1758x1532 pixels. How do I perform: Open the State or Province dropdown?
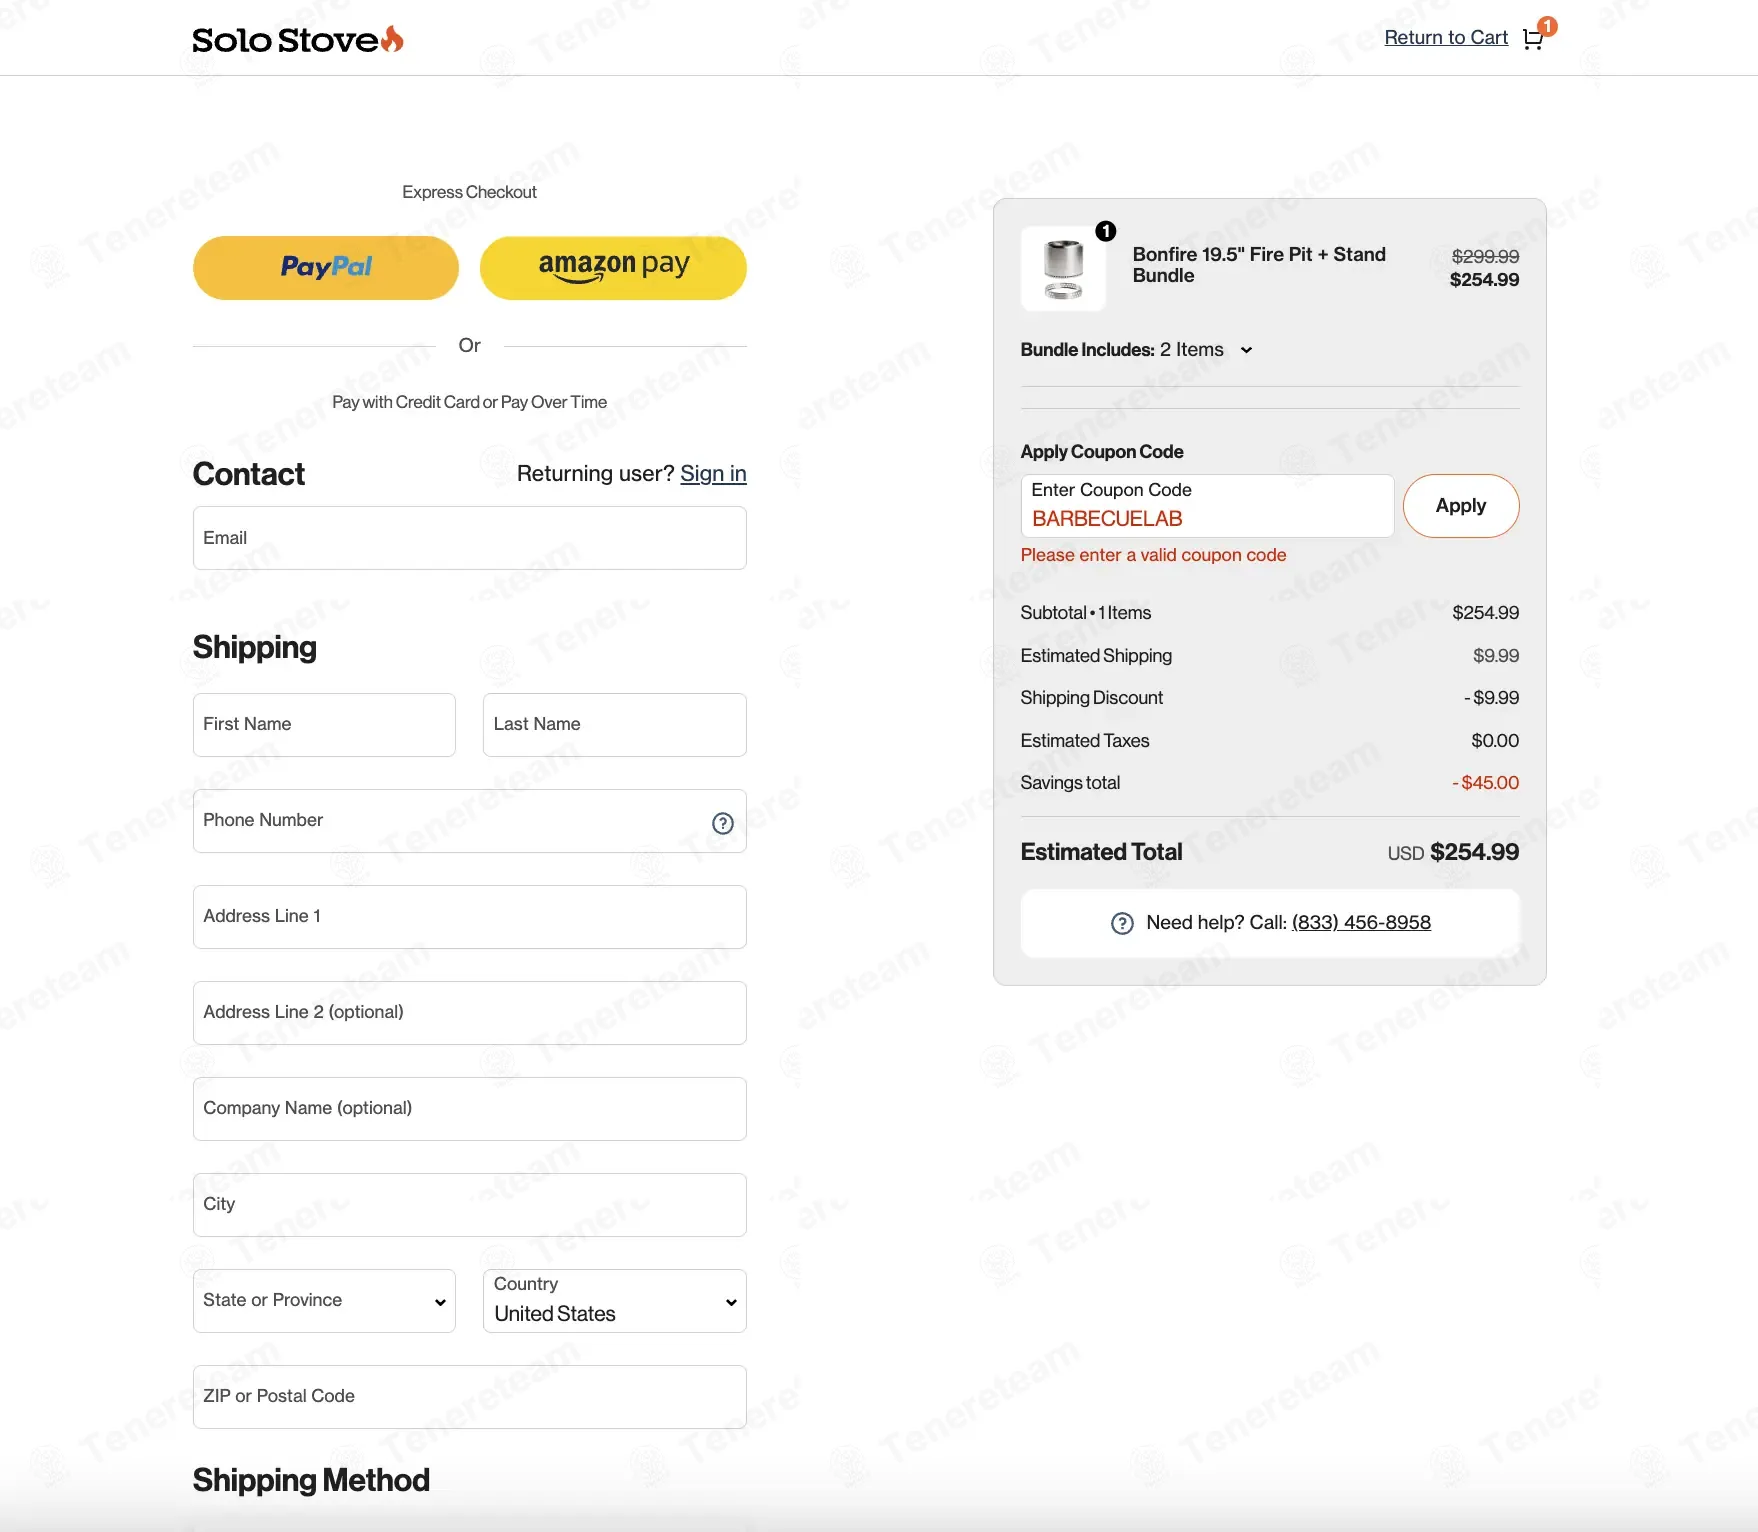[324, 1301]
